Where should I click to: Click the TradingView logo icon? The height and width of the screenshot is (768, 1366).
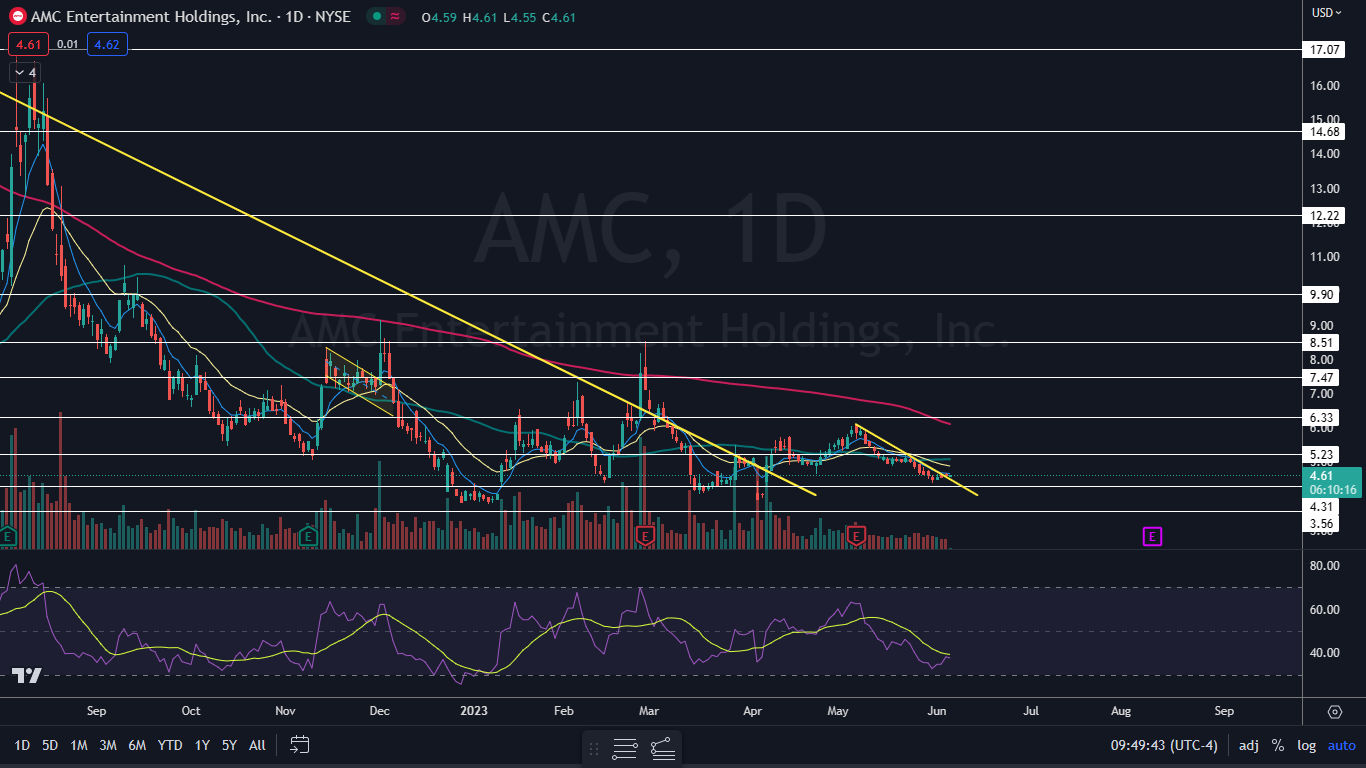click(27, 675)
